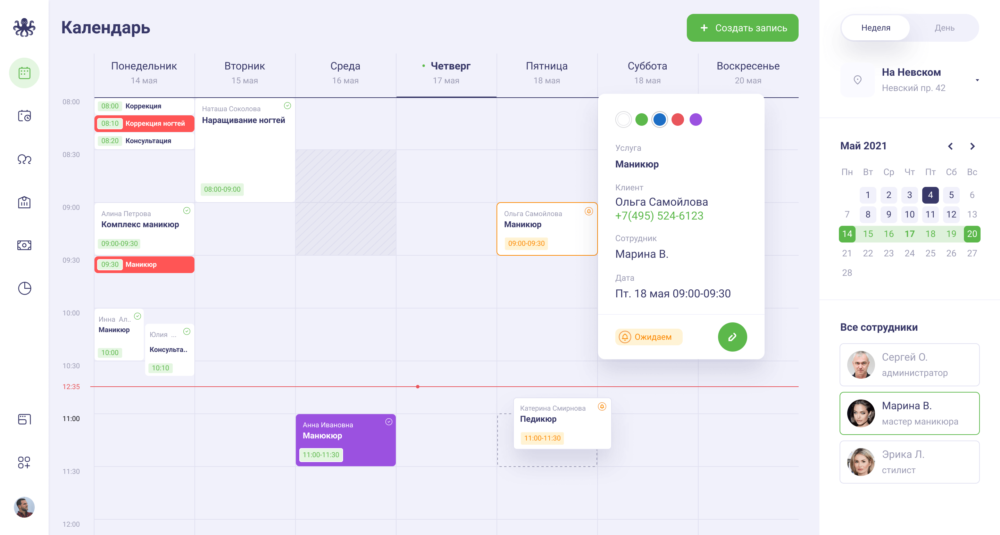Choose the white color swatch
Image resolution: width=1000 pixels, height=535 pixels.
click(624, 119)
